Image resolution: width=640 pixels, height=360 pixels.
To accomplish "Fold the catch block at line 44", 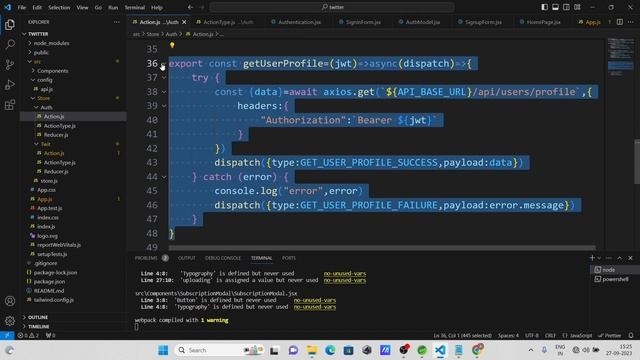I will pyautogui.click(x=164, y=177).
